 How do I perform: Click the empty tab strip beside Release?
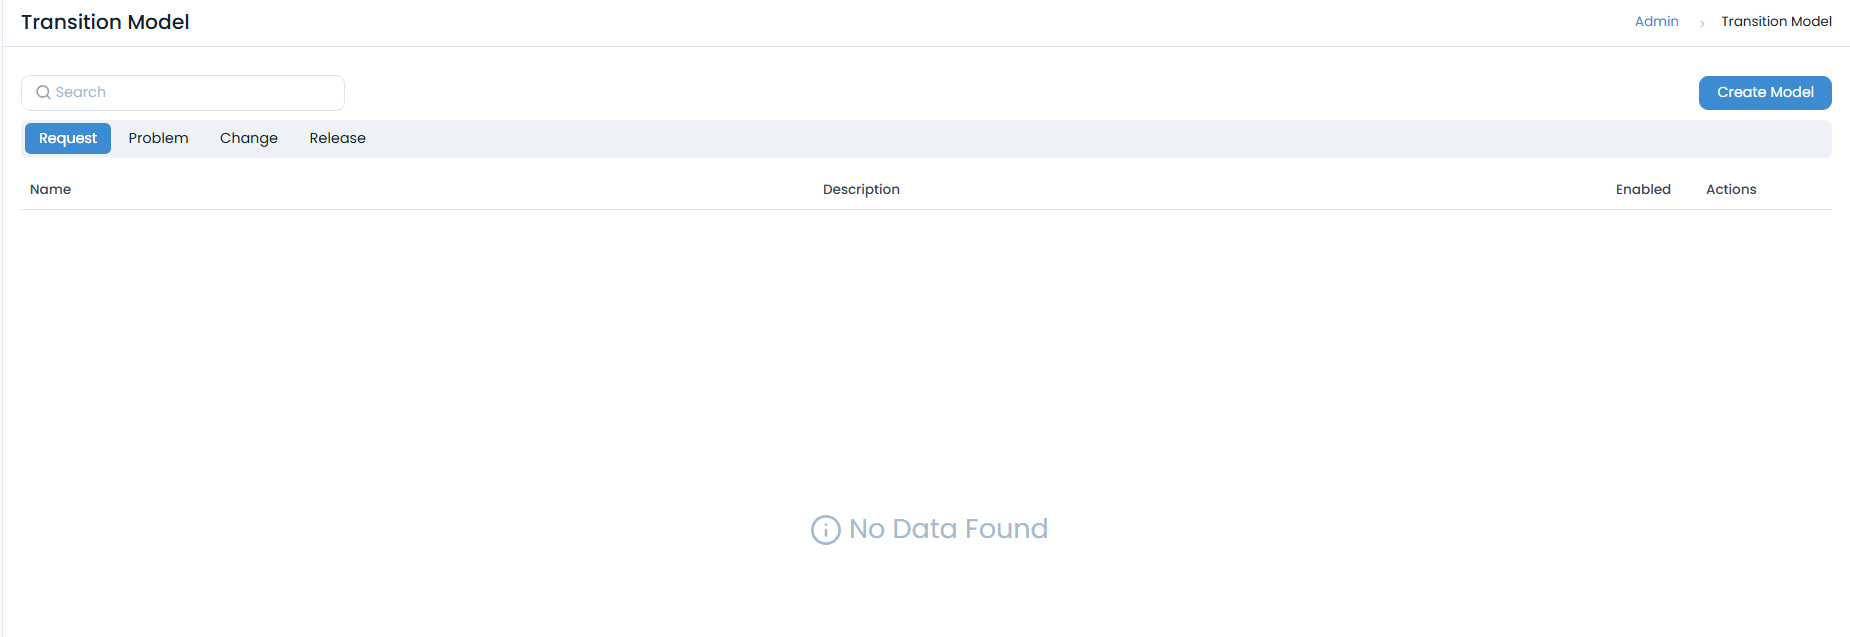click(x=1000, y=138)
